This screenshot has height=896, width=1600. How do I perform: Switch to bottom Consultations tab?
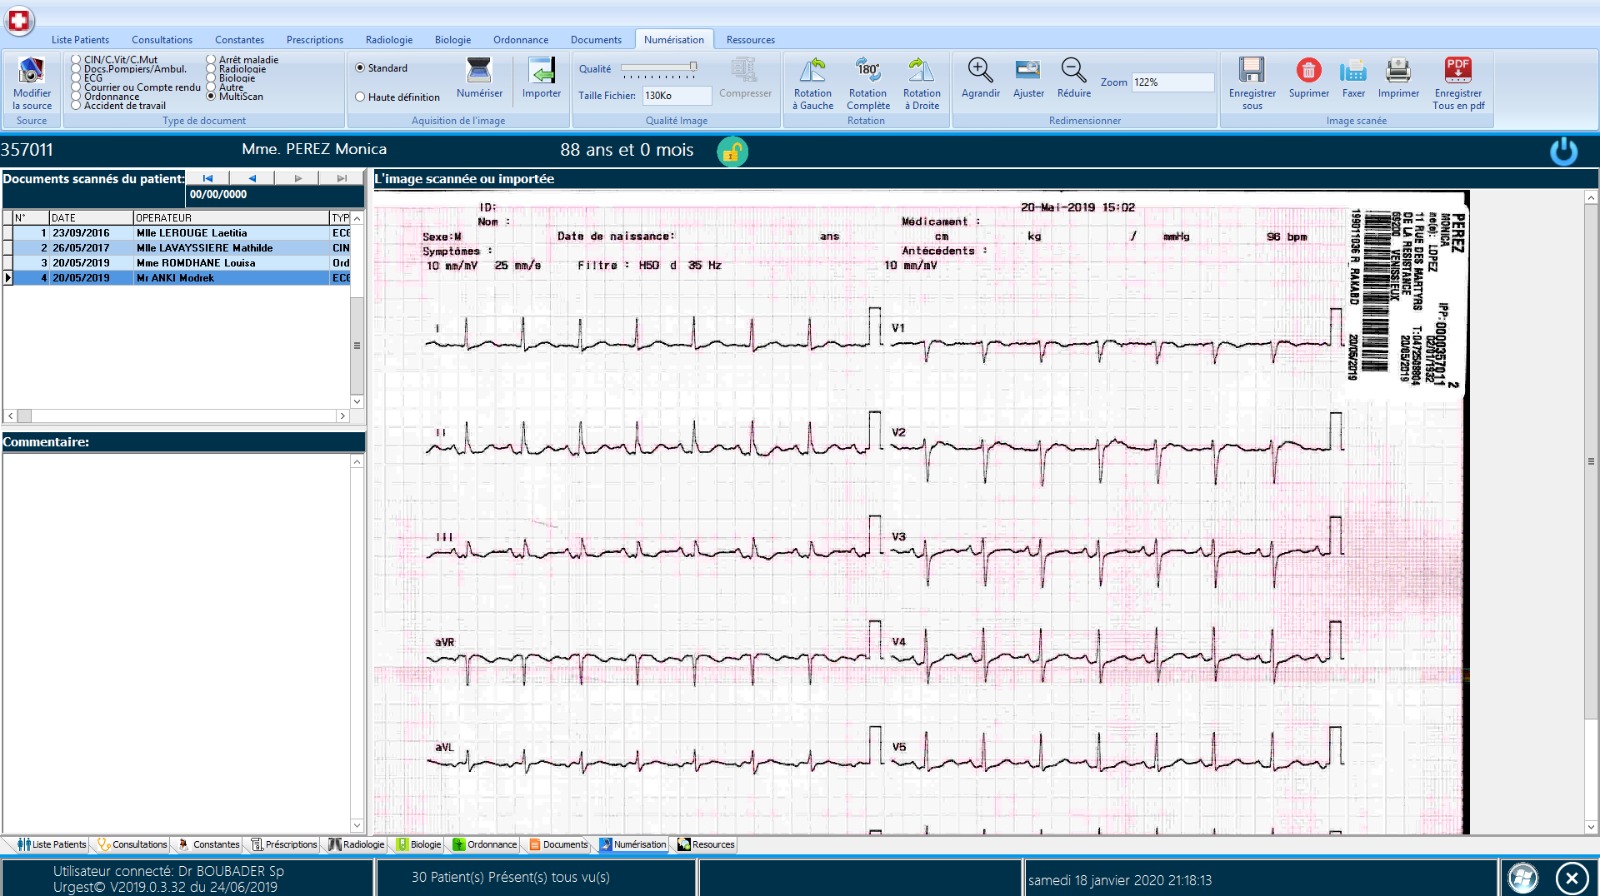(x=132, y=844)
